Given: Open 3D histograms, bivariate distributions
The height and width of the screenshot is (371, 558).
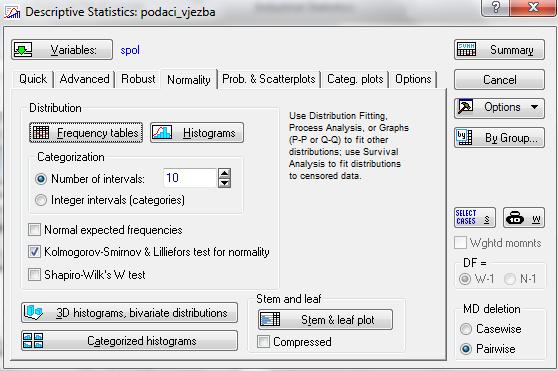Looking at the screenshot, I should pyautogui.click(x=129, y=313).
